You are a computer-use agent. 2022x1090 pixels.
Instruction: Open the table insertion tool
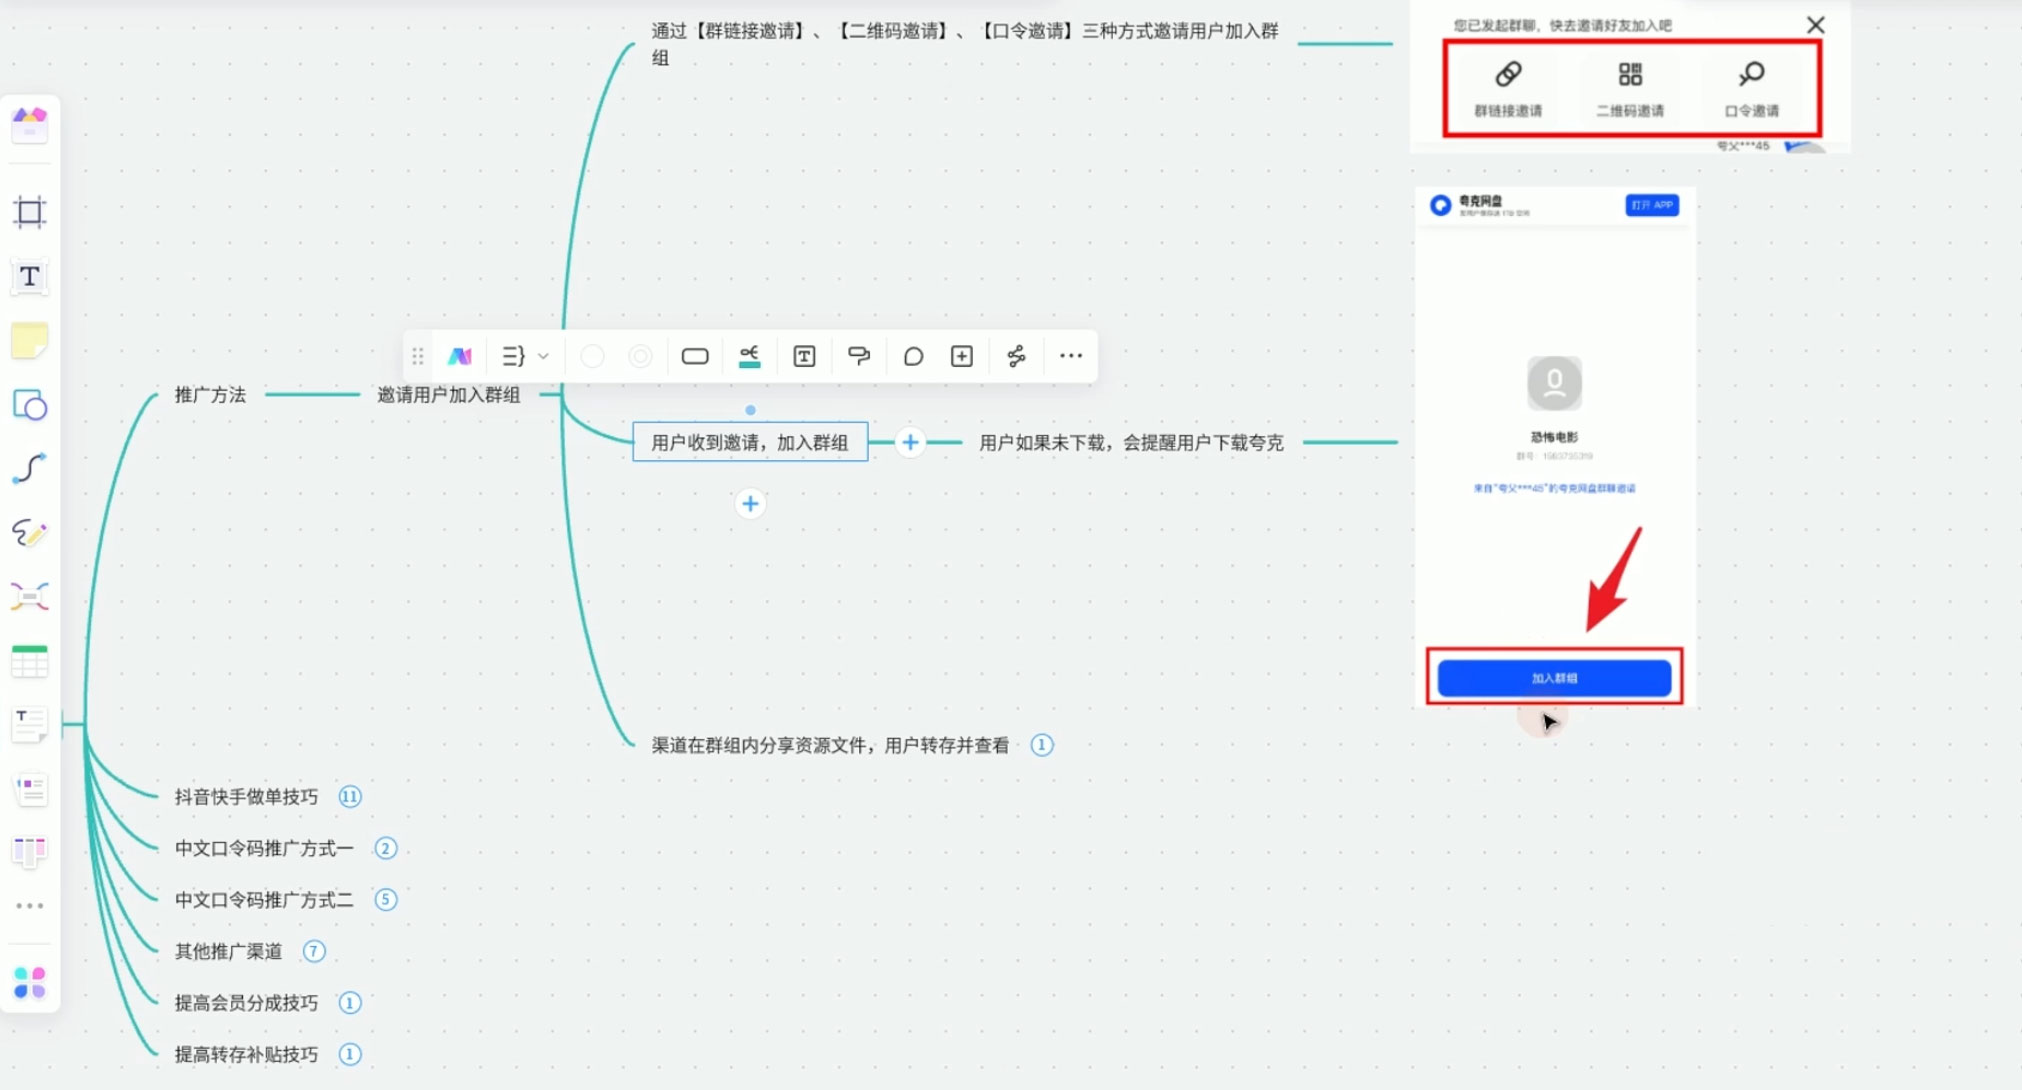pos(30,661)
